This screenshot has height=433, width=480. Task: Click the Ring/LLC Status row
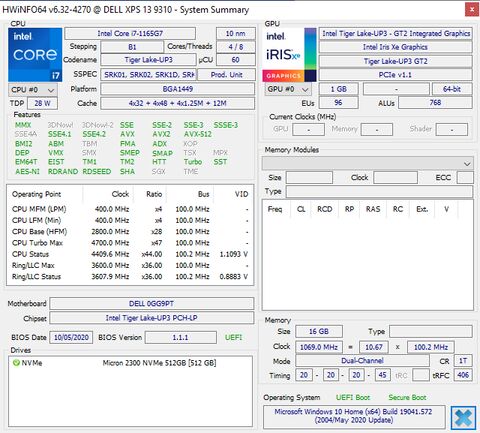pos(130,277)
